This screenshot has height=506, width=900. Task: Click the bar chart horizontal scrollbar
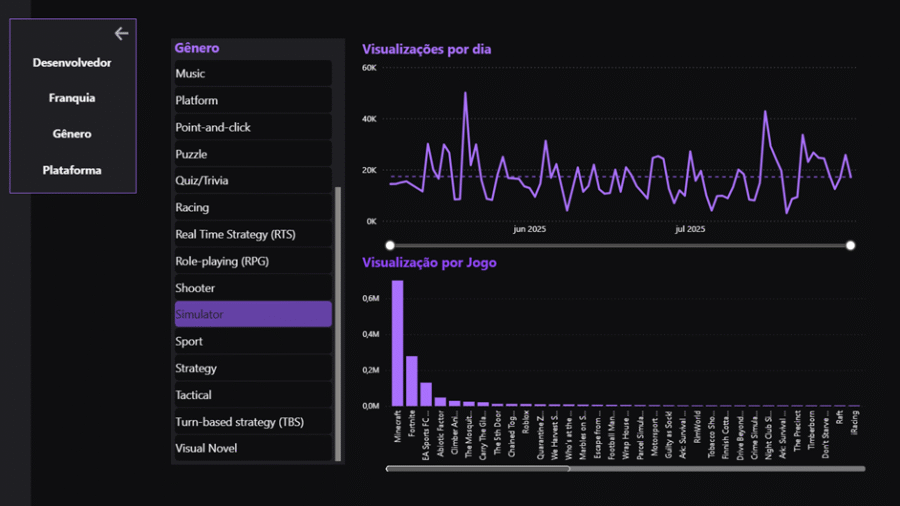click(x=478, y=468)
